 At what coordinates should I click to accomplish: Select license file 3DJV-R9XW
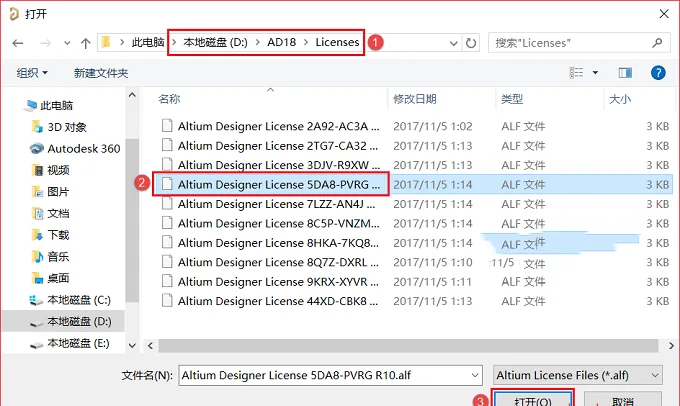(x=279, y=165)
